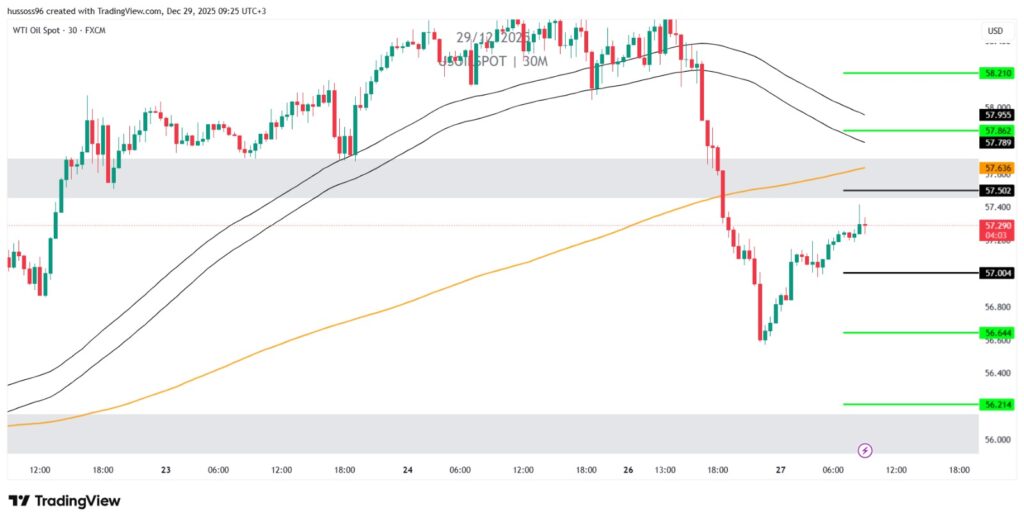Click the black 57.004 support label
The width and height of the screenshot is (1024, 522).
click(x=998, y=272)
